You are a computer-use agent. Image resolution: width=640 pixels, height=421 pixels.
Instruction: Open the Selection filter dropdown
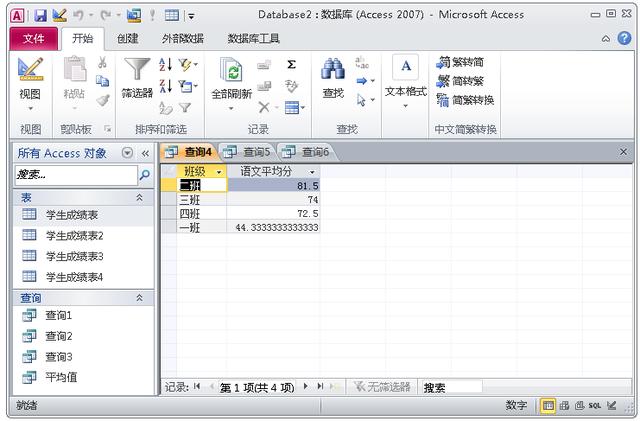click(x=188, y=65)
